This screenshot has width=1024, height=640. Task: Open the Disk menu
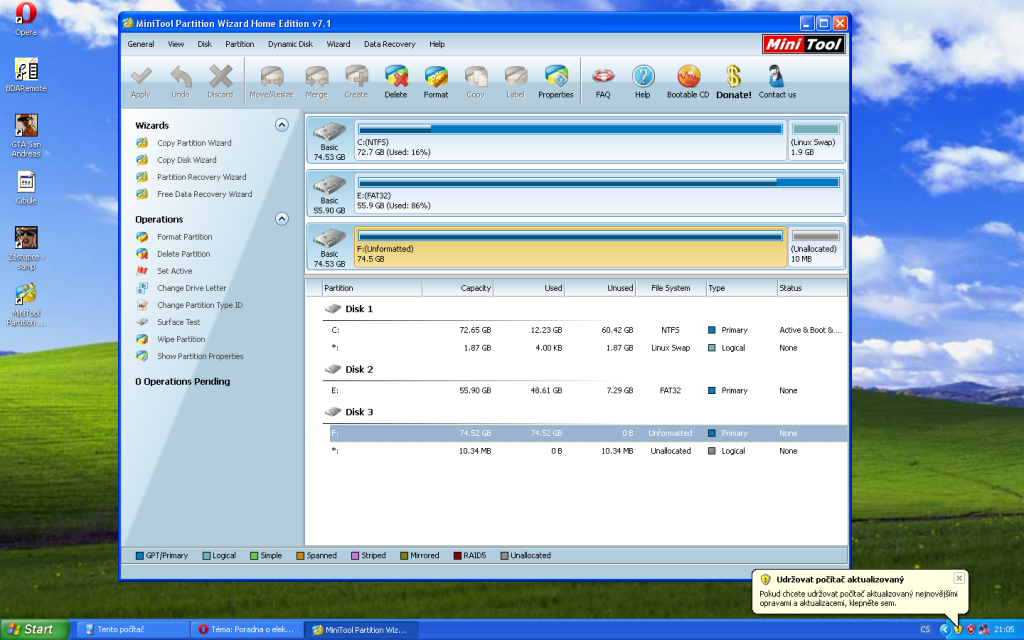point(204,44)
